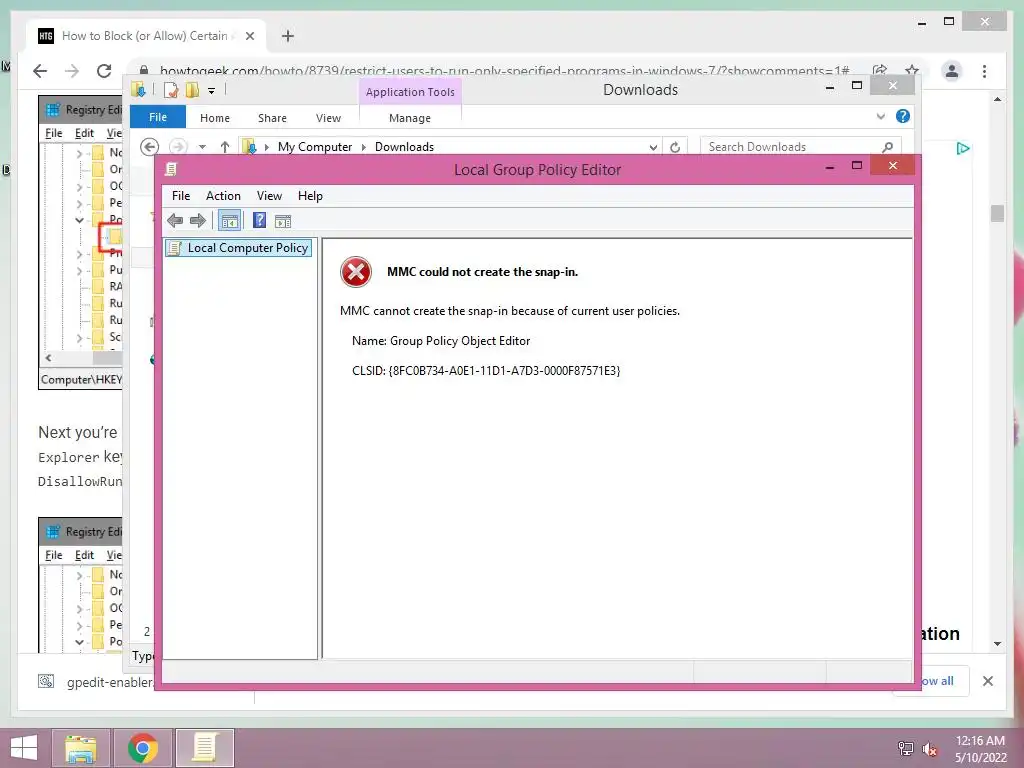Click search magnifier icon in Downloads window
The width and height of the screenshot is (1024, 768).
click(x=887, y=147)
